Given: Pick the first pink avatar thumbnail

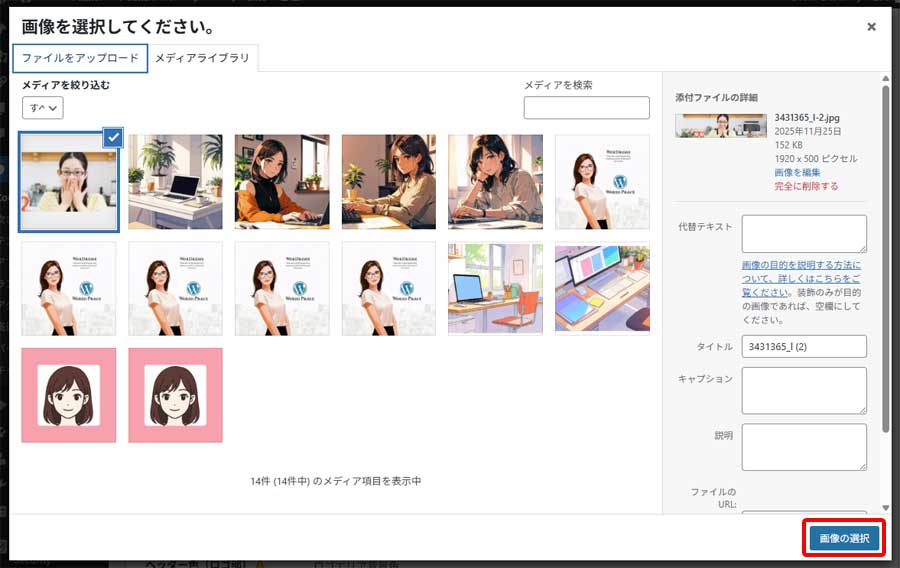Looking at the screenshot, I should pyautogui.click(x=68, y=395).
